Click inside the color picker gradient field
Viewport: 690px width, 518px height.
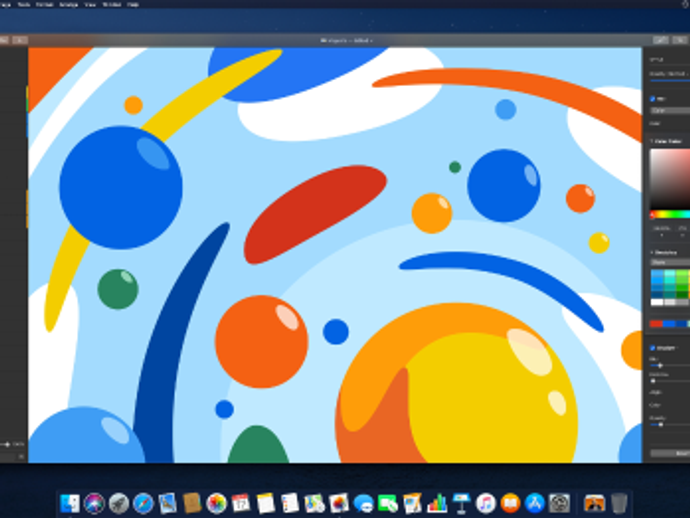pyautogui.click(x=670, y=179)
